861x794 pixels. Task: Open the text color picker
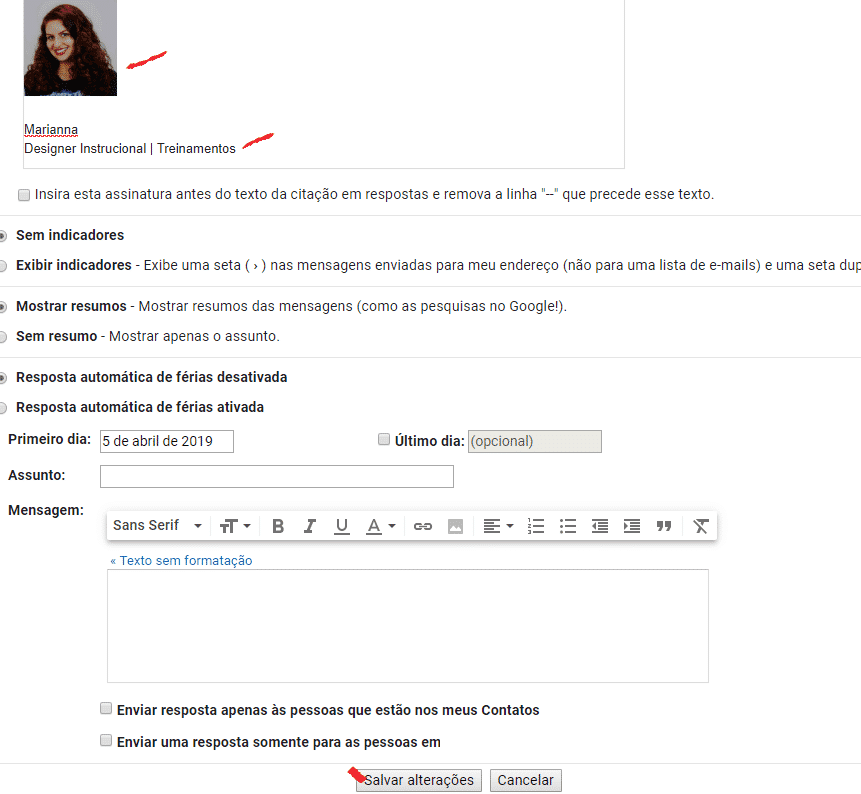point(381,526)
